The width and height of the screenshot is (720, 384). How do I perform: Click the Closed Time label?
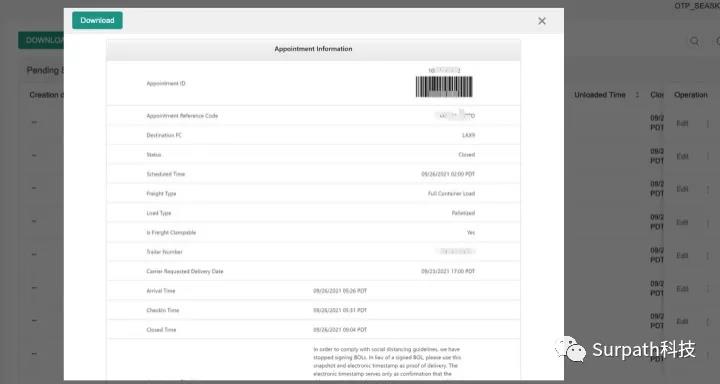[x=161, y=330]
